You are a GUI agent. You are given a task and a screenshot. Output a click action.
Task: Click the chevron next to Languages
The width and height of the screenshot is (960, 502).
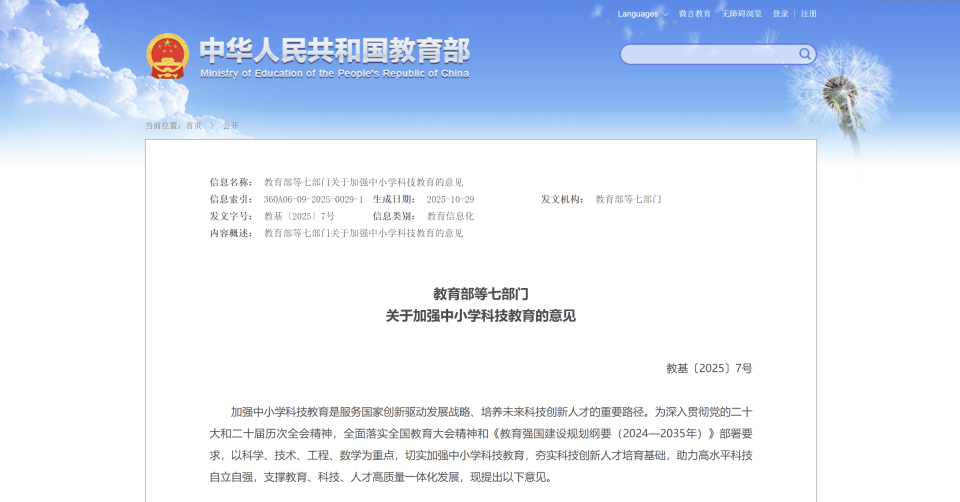(665, 14)
